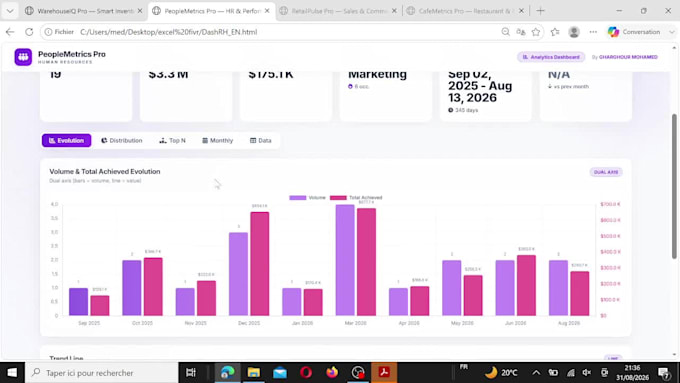
Task: Expand the Conversation dropdown chevron
Action: (x=672, y=32)
